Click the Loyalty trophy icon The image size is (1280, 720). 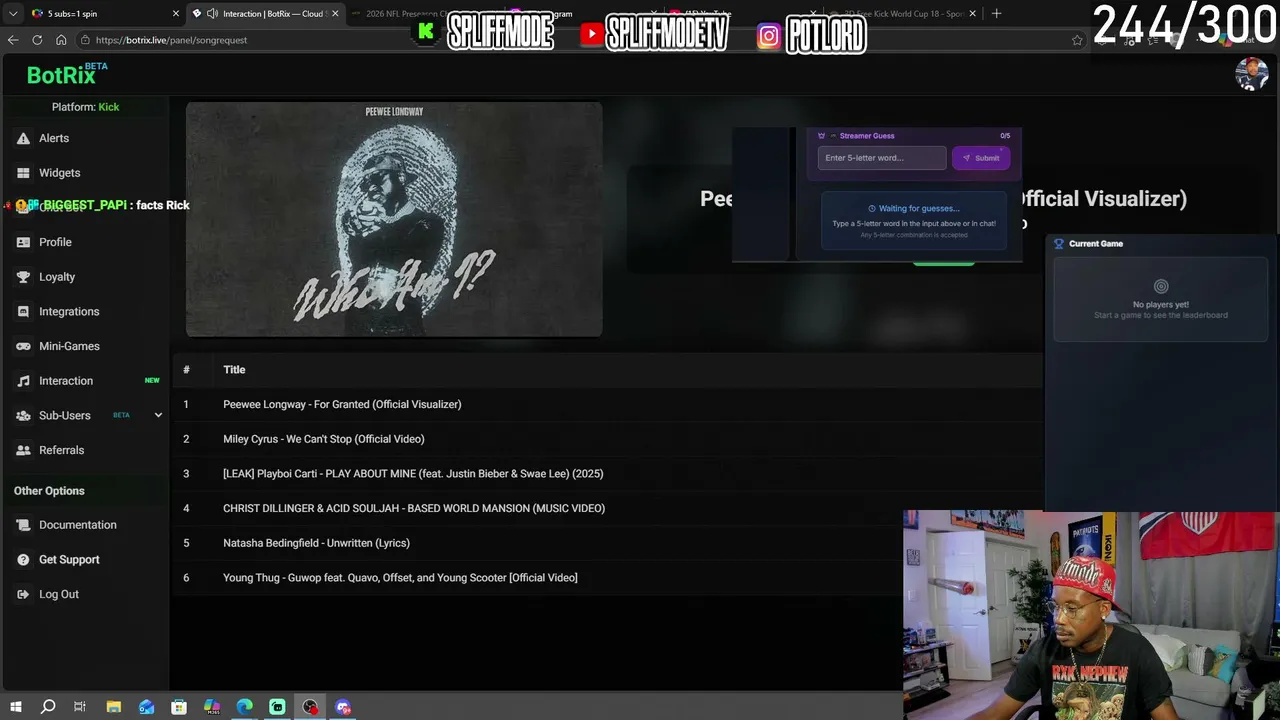point(23,277)
